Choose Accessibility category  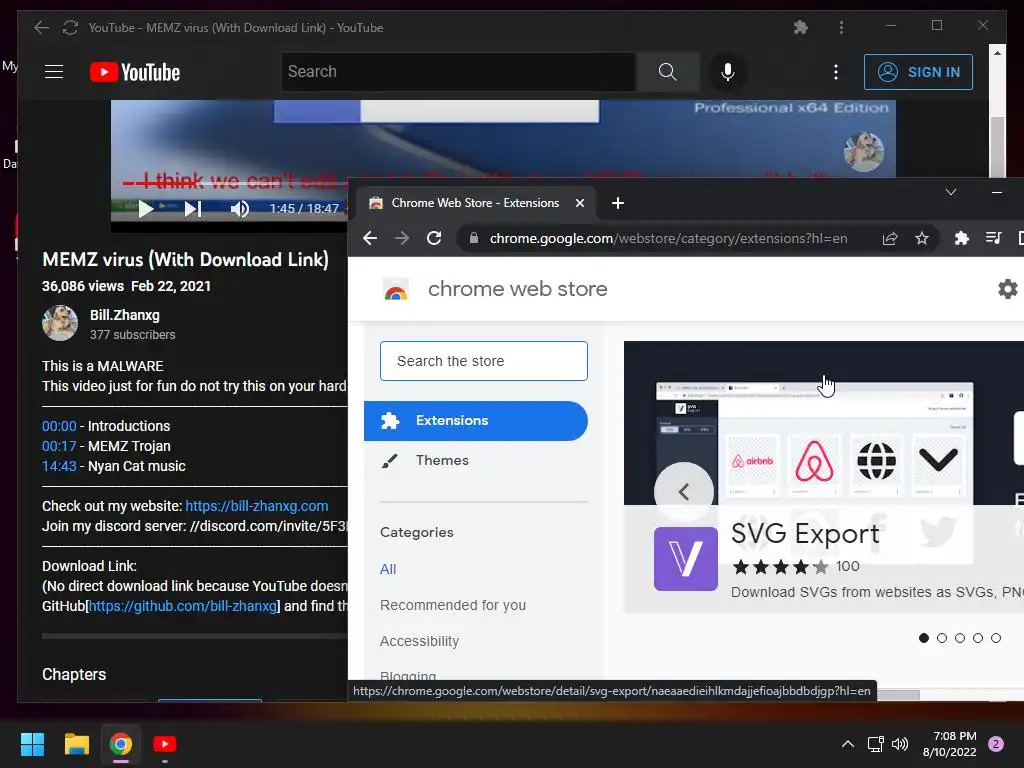pos(419,641)
